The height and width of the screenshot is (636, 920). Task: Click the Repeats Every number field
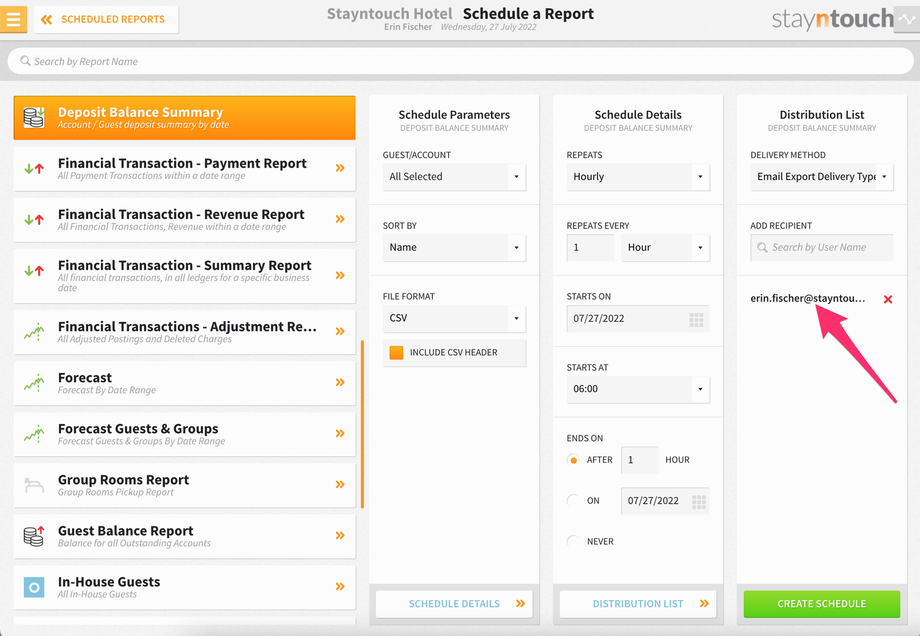coord(590,248)
